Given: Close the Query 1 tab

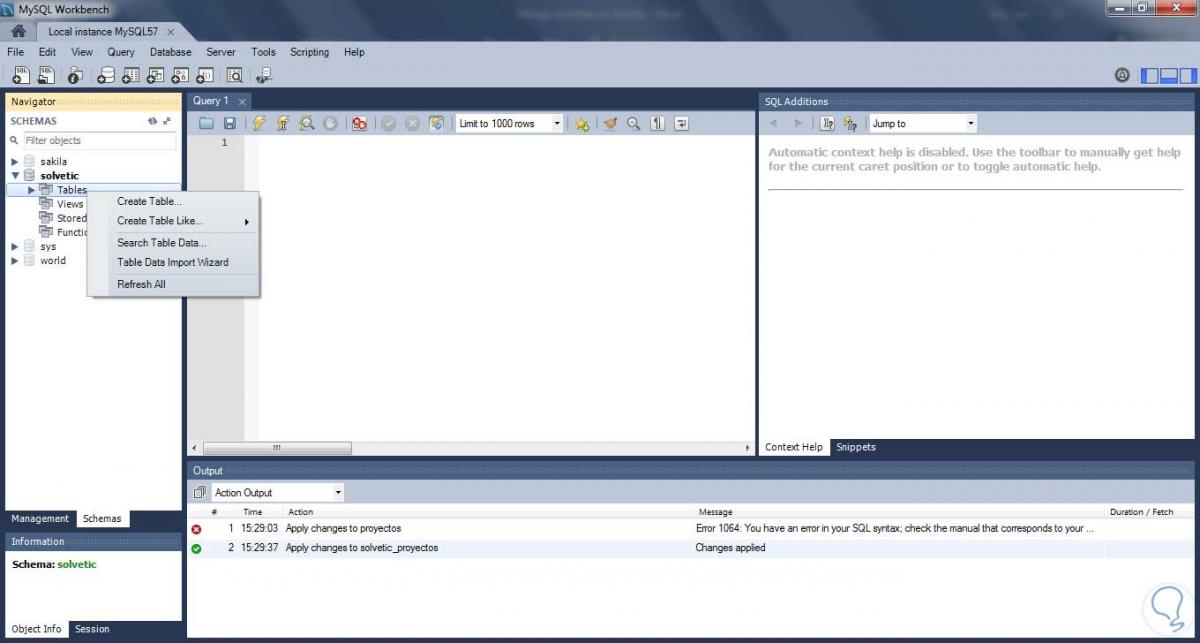Looking at the screenshot, I should pos(242,101).
